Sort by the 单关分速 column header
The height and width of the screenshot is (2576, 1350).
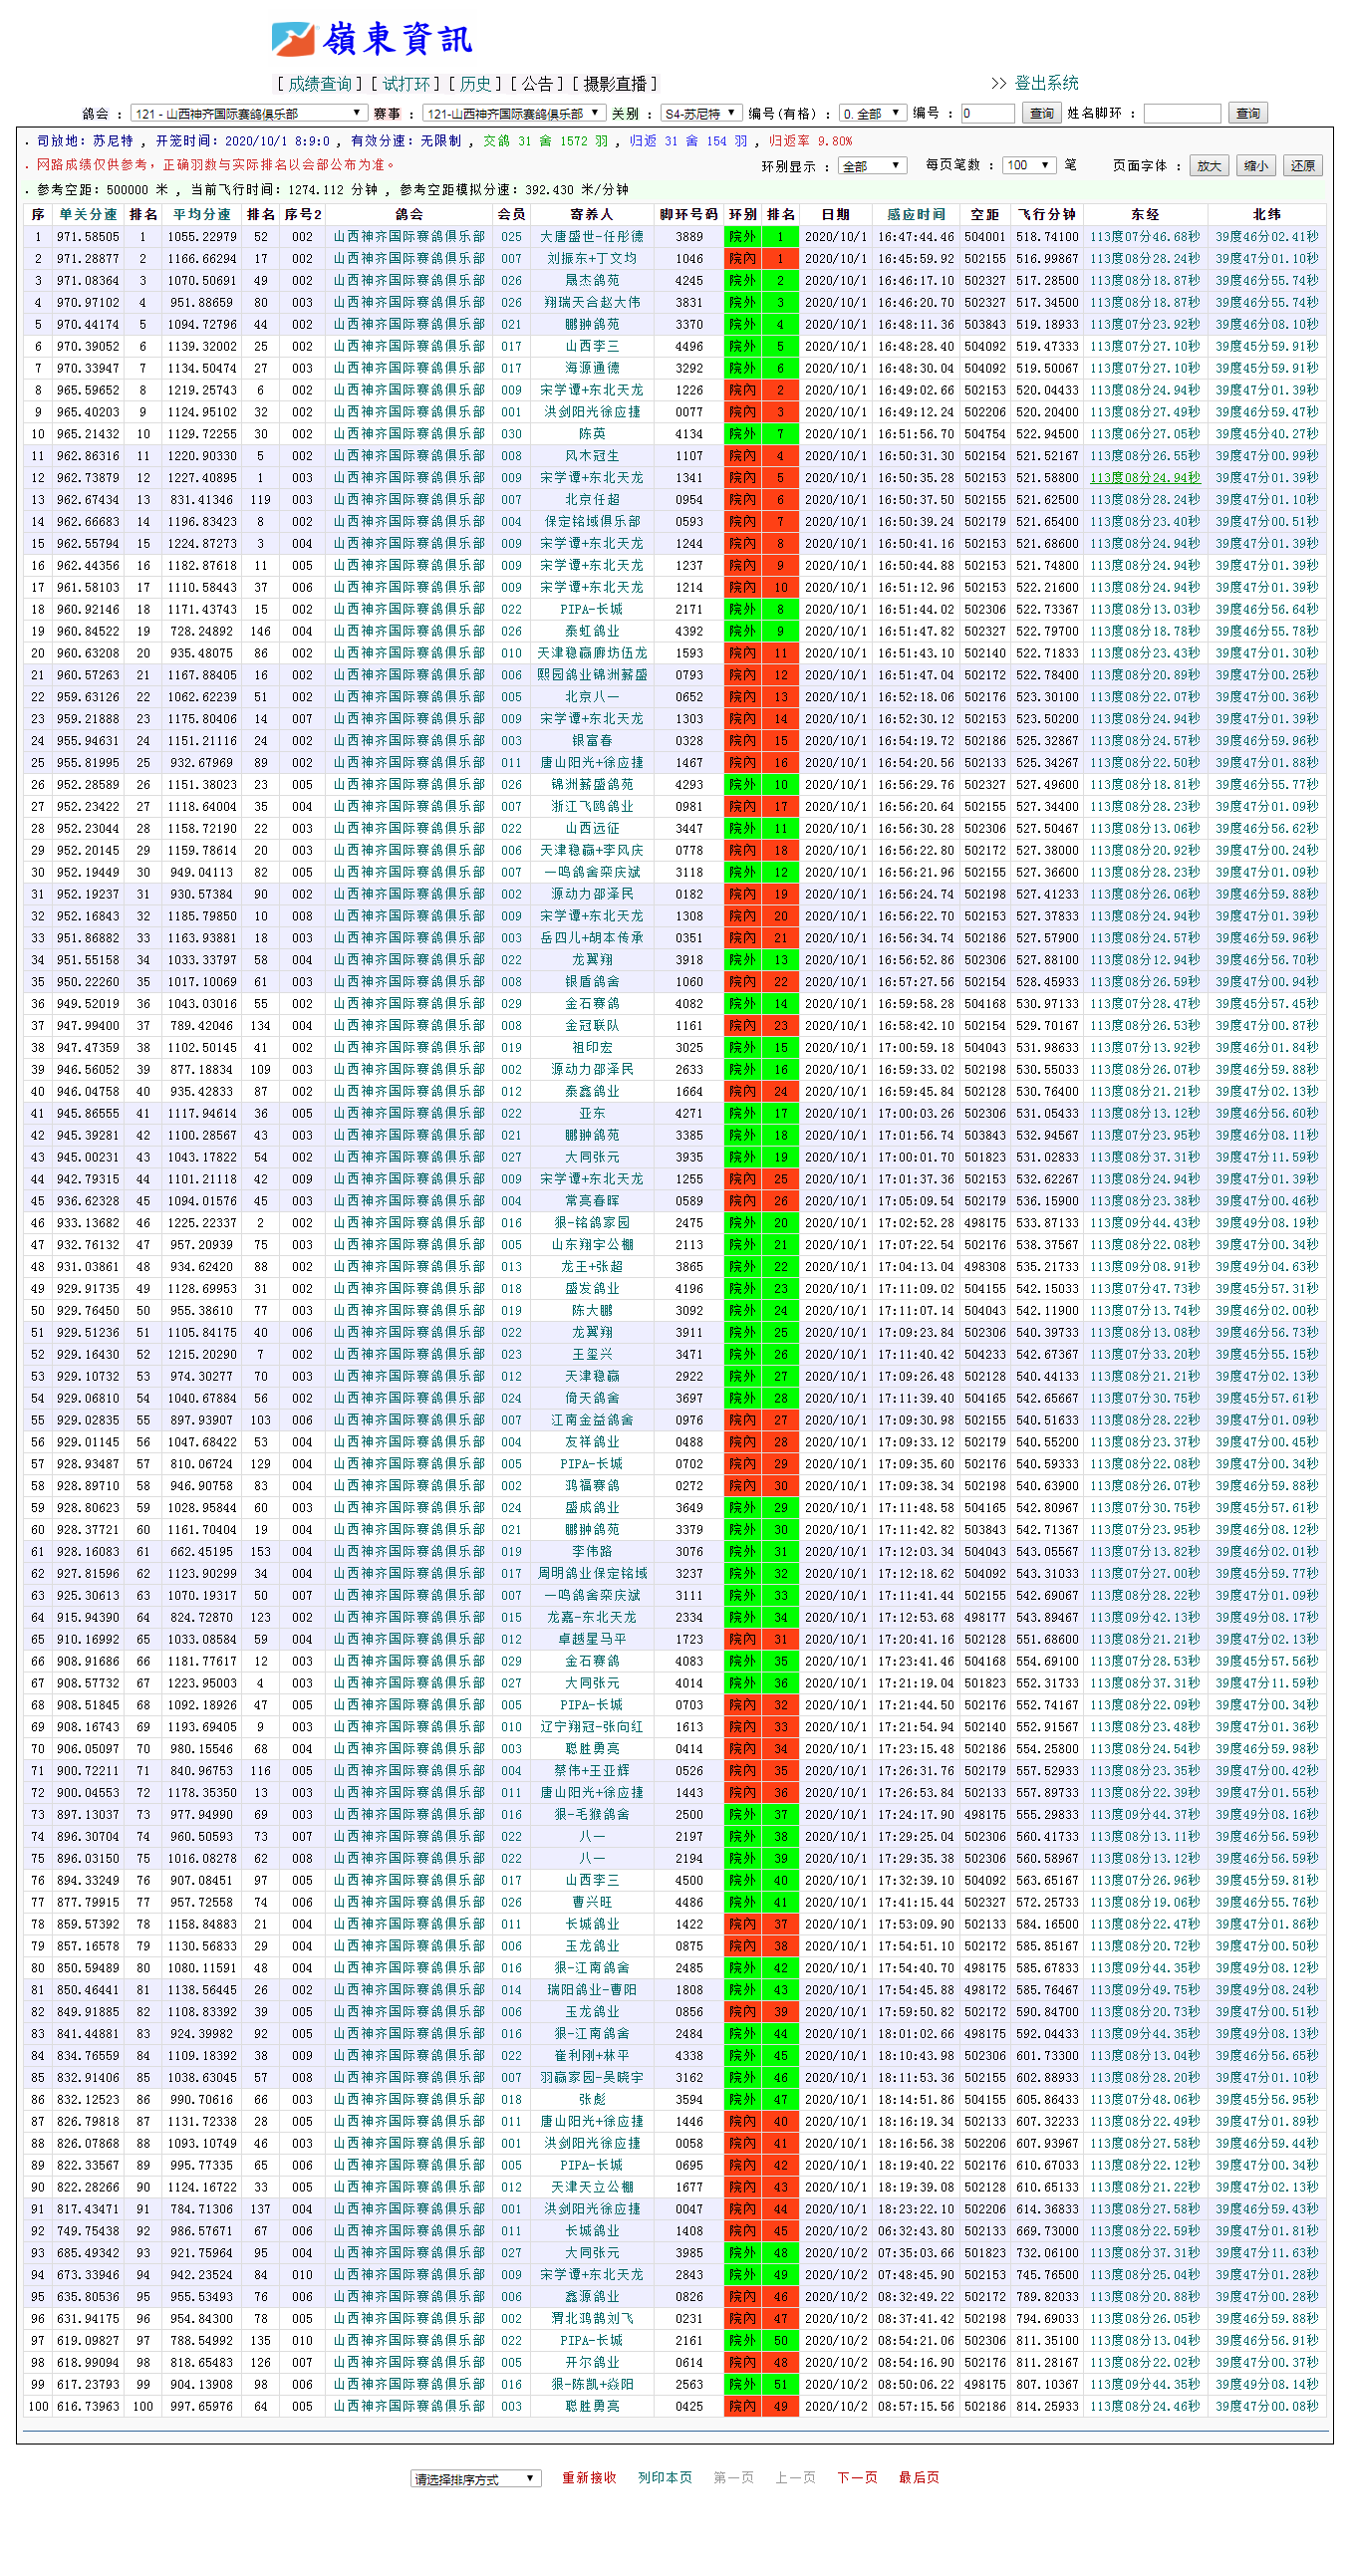click(88, 214)
